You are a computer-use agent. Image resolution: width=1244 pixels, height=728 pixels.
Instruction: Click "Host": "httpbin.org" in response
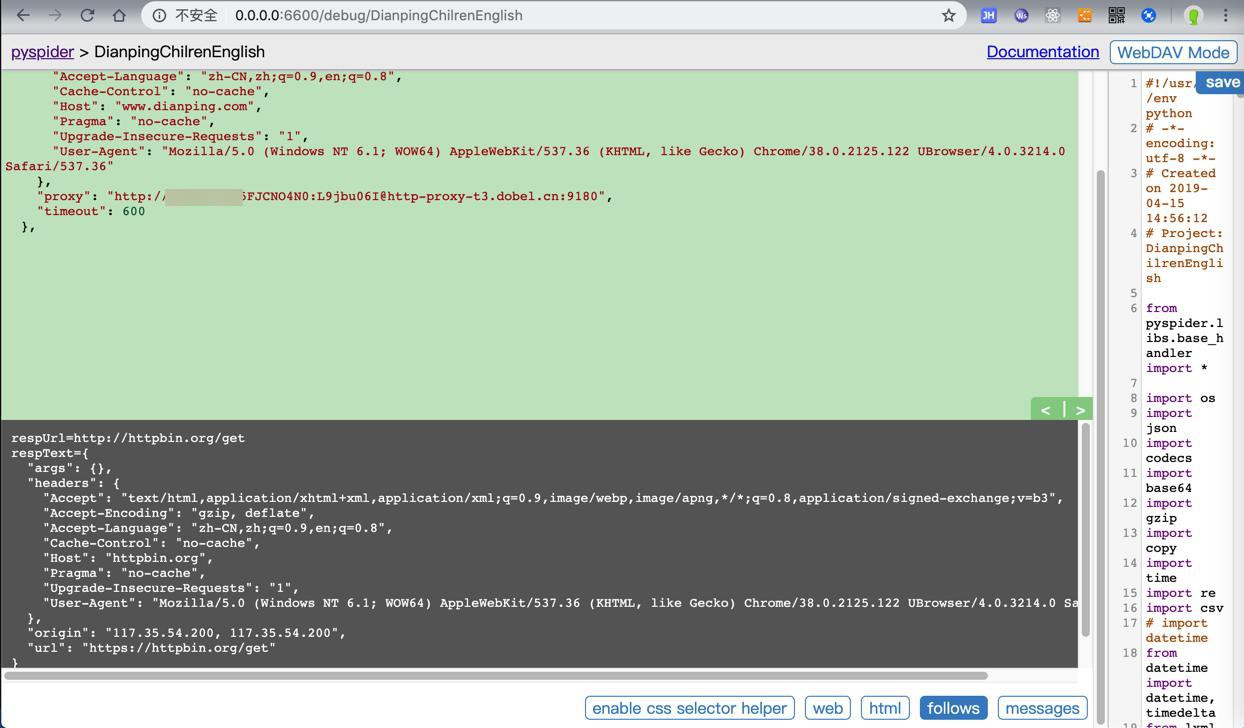(x=128, y=558)
